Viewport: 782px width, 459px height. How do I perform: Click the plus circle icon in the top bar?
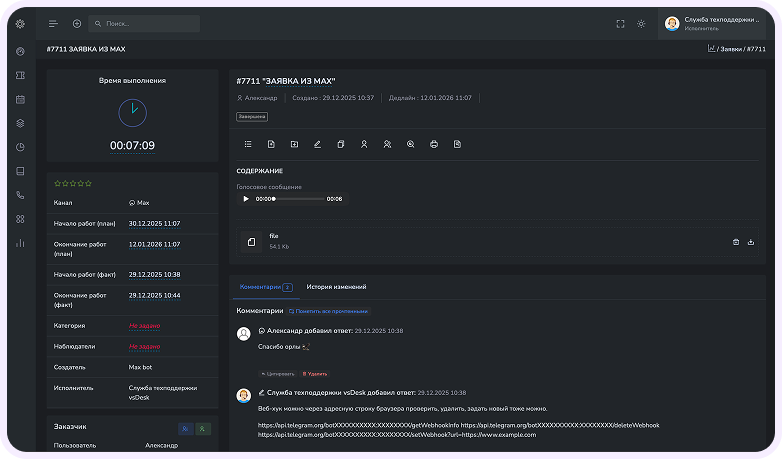pyautogui.click(x=77, y=23)
